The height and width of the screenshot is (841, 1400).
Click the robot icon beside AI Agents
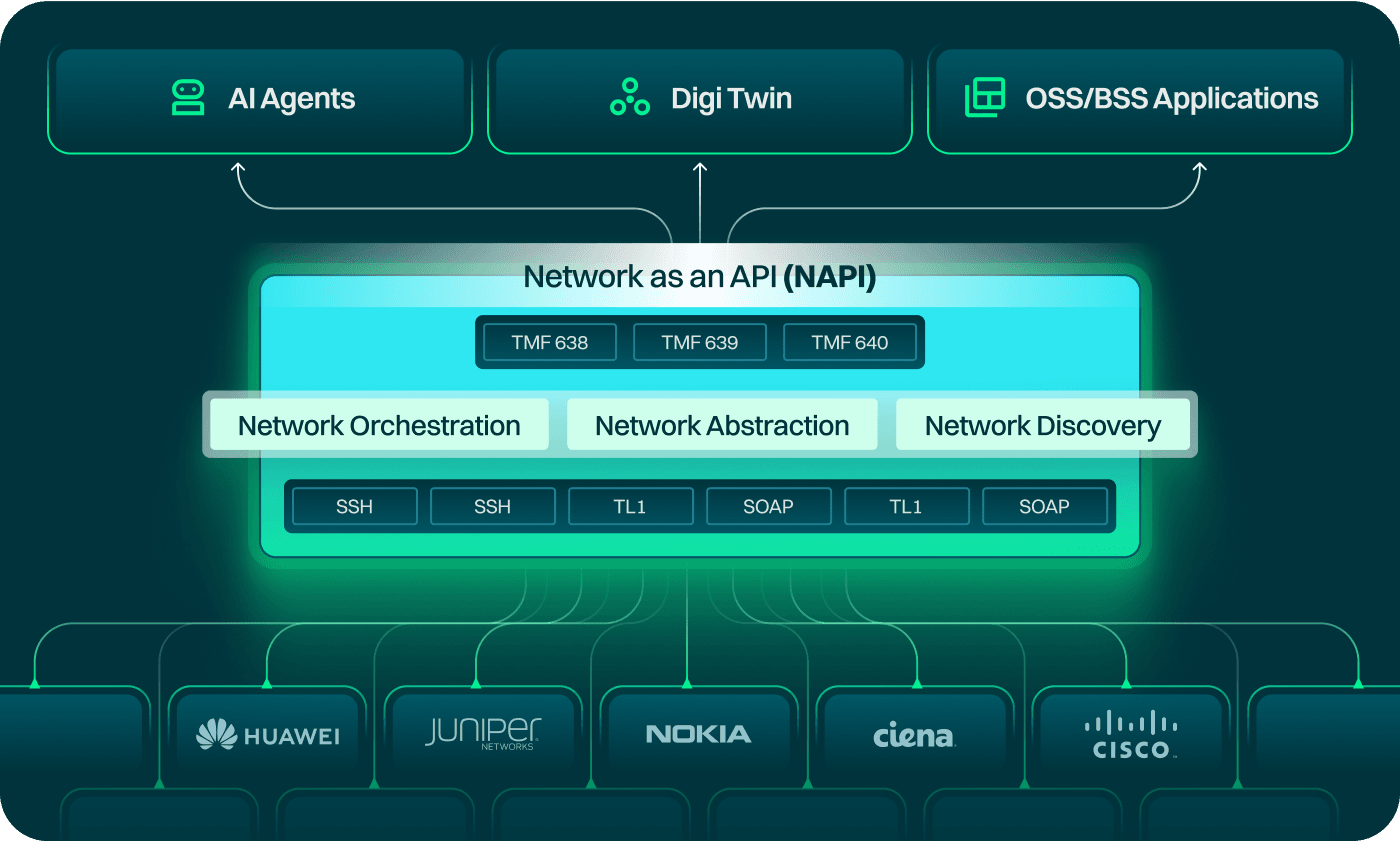pos(188,98)
